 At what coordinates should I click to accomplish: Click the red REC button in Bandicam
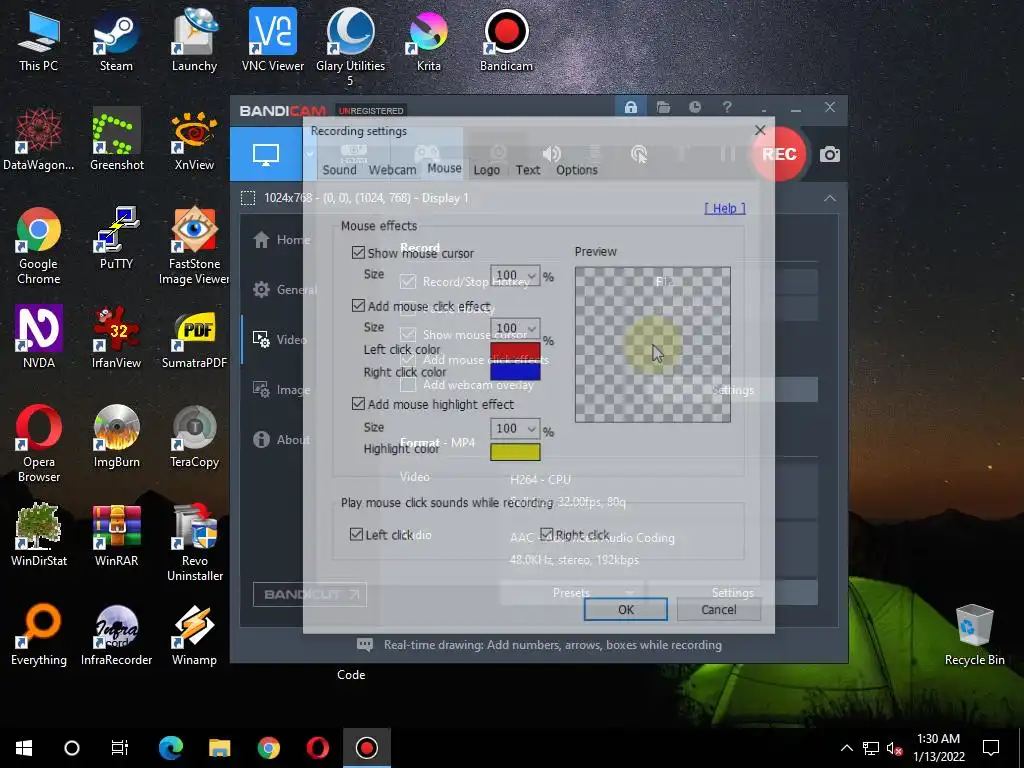click(x=779, y=154)
